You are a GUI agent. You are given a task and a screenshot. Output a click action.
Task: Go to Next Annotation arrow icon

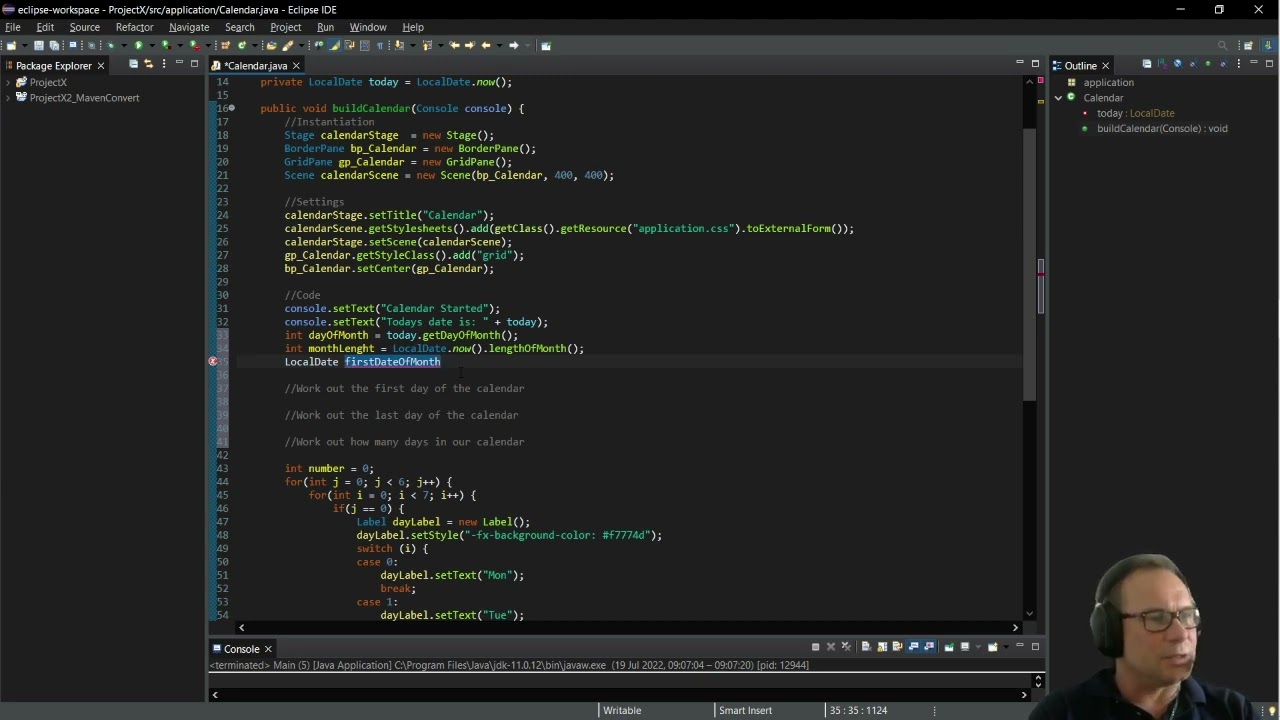pyautogui.click(x=399, y=45)
